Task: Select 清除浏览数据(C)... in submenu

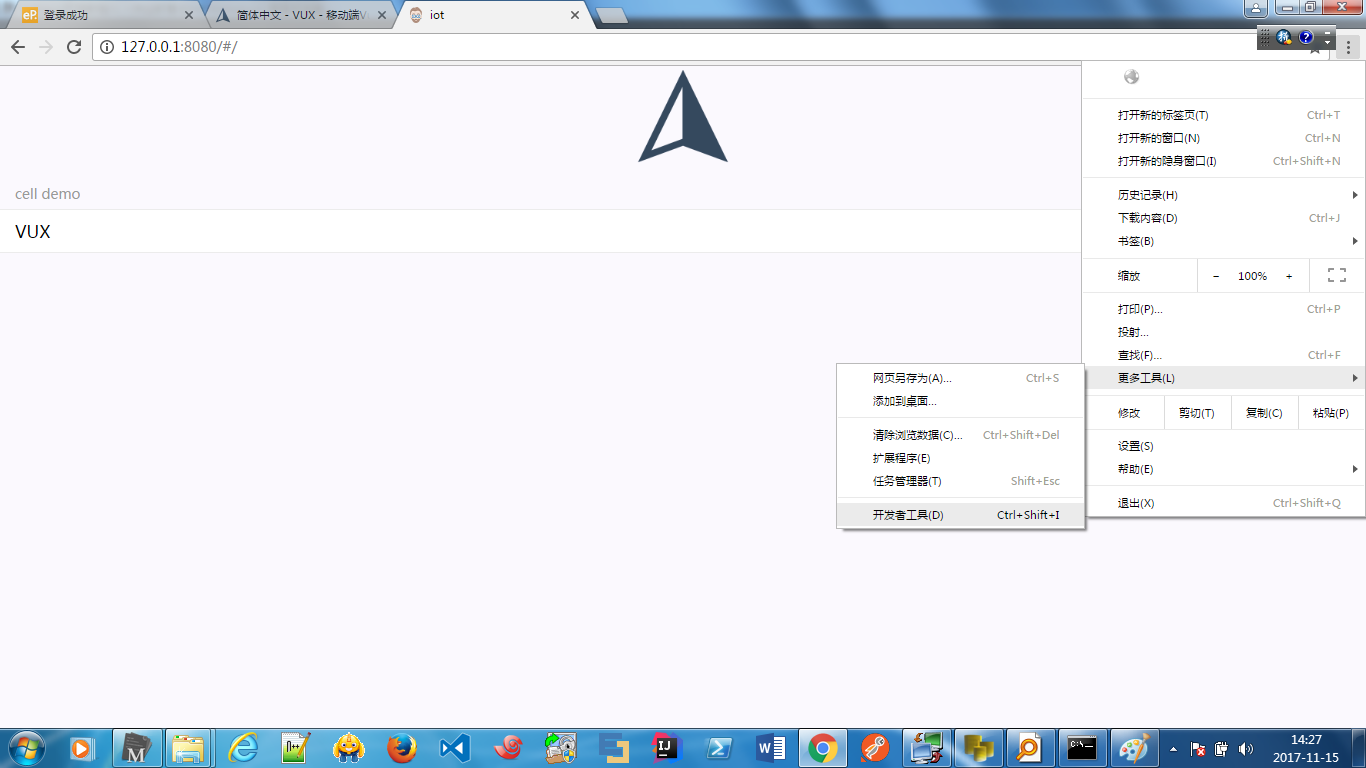Action: [961, 435]
